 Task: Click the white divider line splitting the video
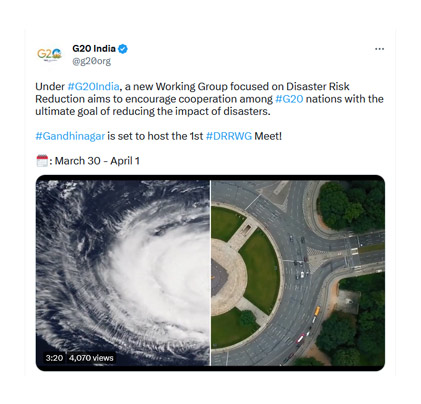click(210, 273)
